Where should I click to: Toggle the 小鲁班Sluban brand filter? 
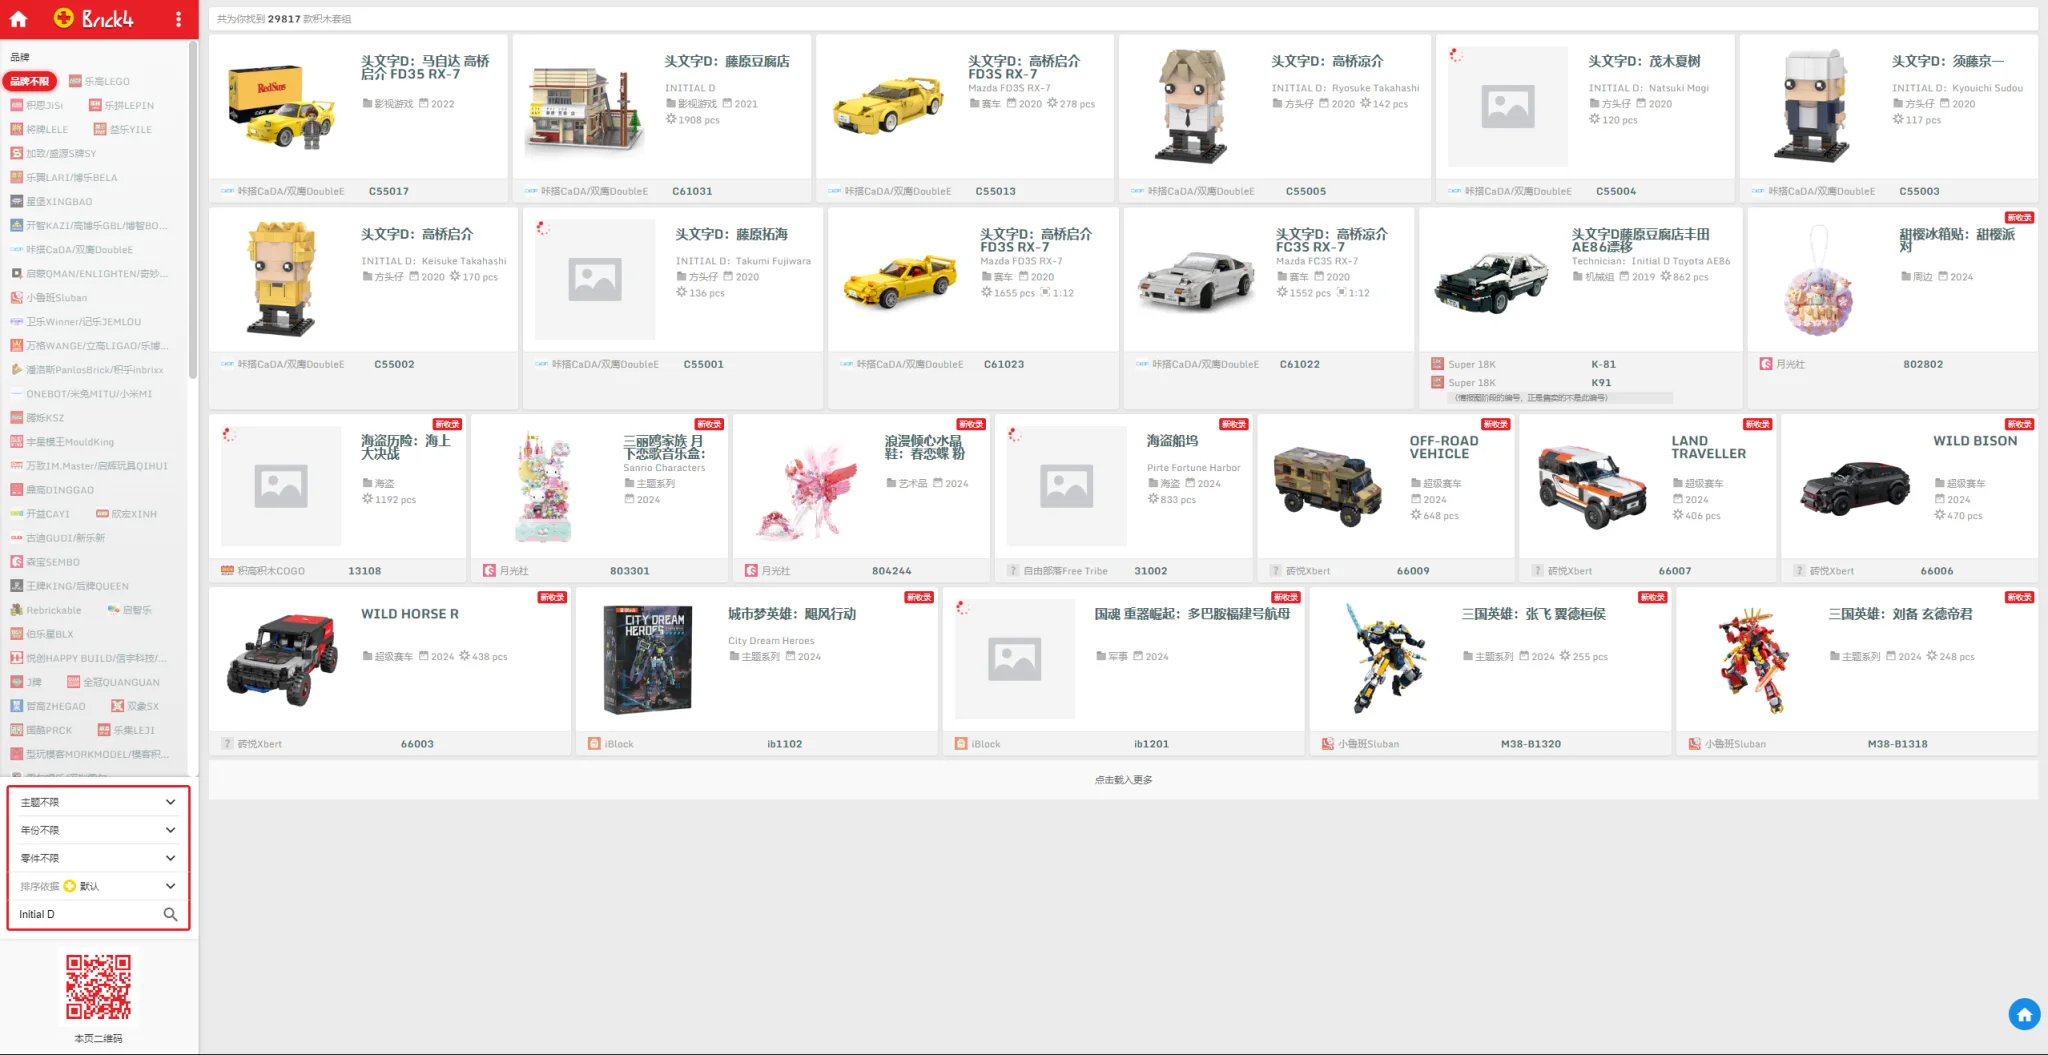tap(56, 297)
